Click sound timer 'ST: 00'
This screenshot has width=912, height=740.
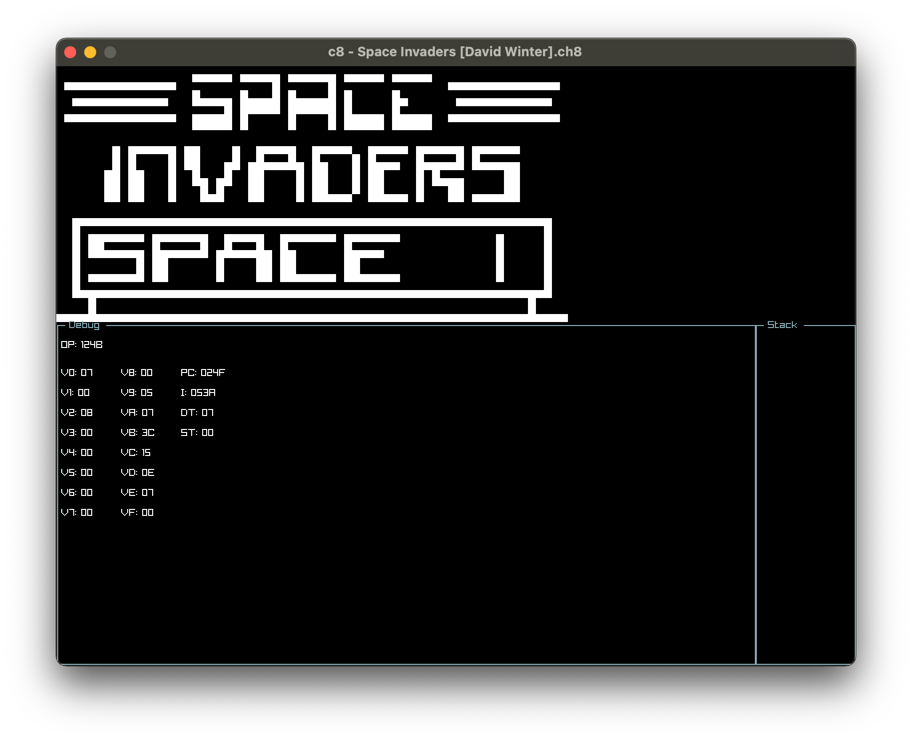click(197, 432)
